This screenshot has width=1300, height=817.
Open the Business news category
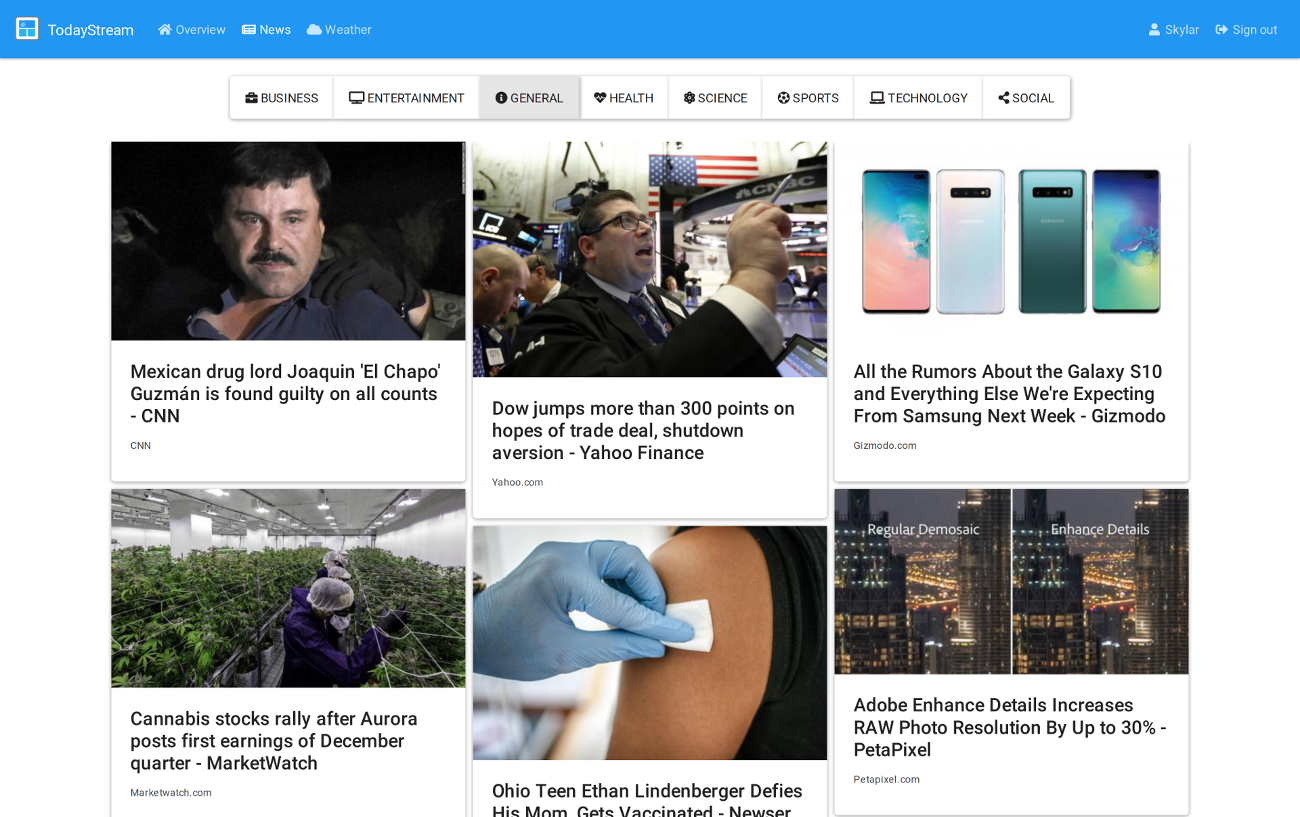pyautogui.click(x=282, y=98)
